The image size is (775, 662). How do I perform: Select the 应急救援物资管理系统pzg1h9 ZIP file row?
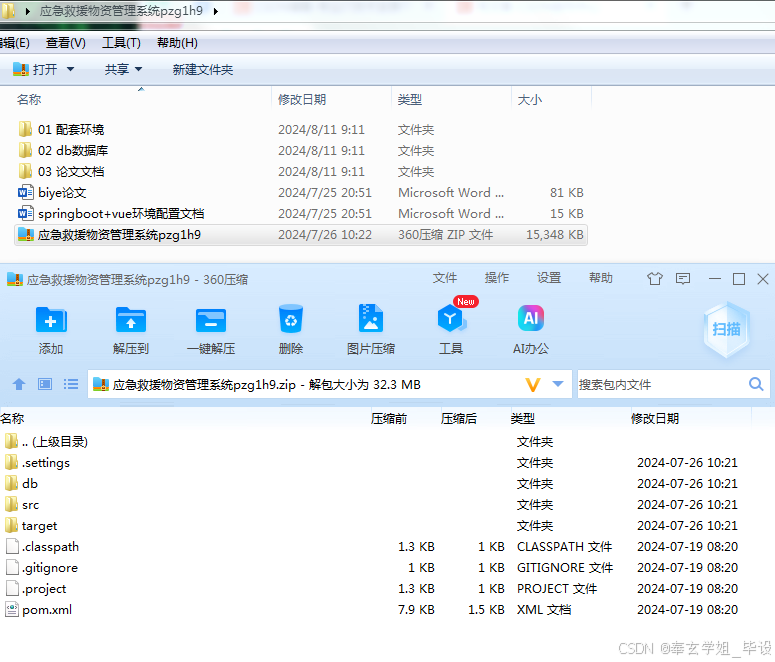301,235
